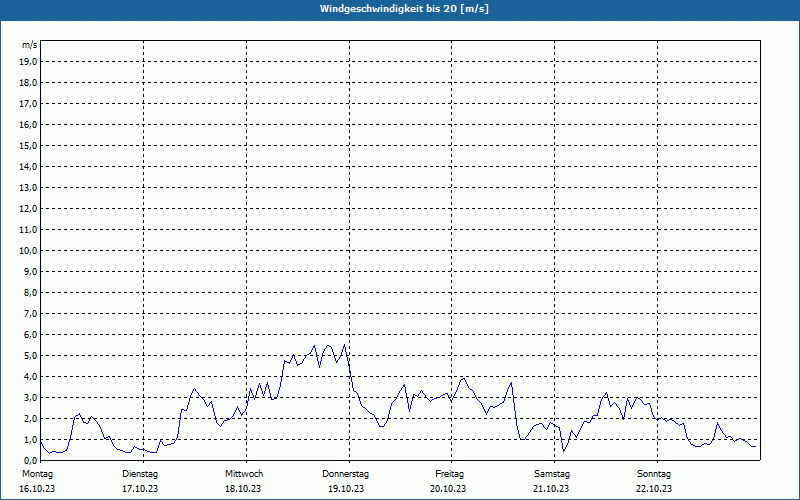Screen dimensions: 800x500
Task: Click the date label 19.10.23
Action: pyautogui.click(x=346, y=489)
